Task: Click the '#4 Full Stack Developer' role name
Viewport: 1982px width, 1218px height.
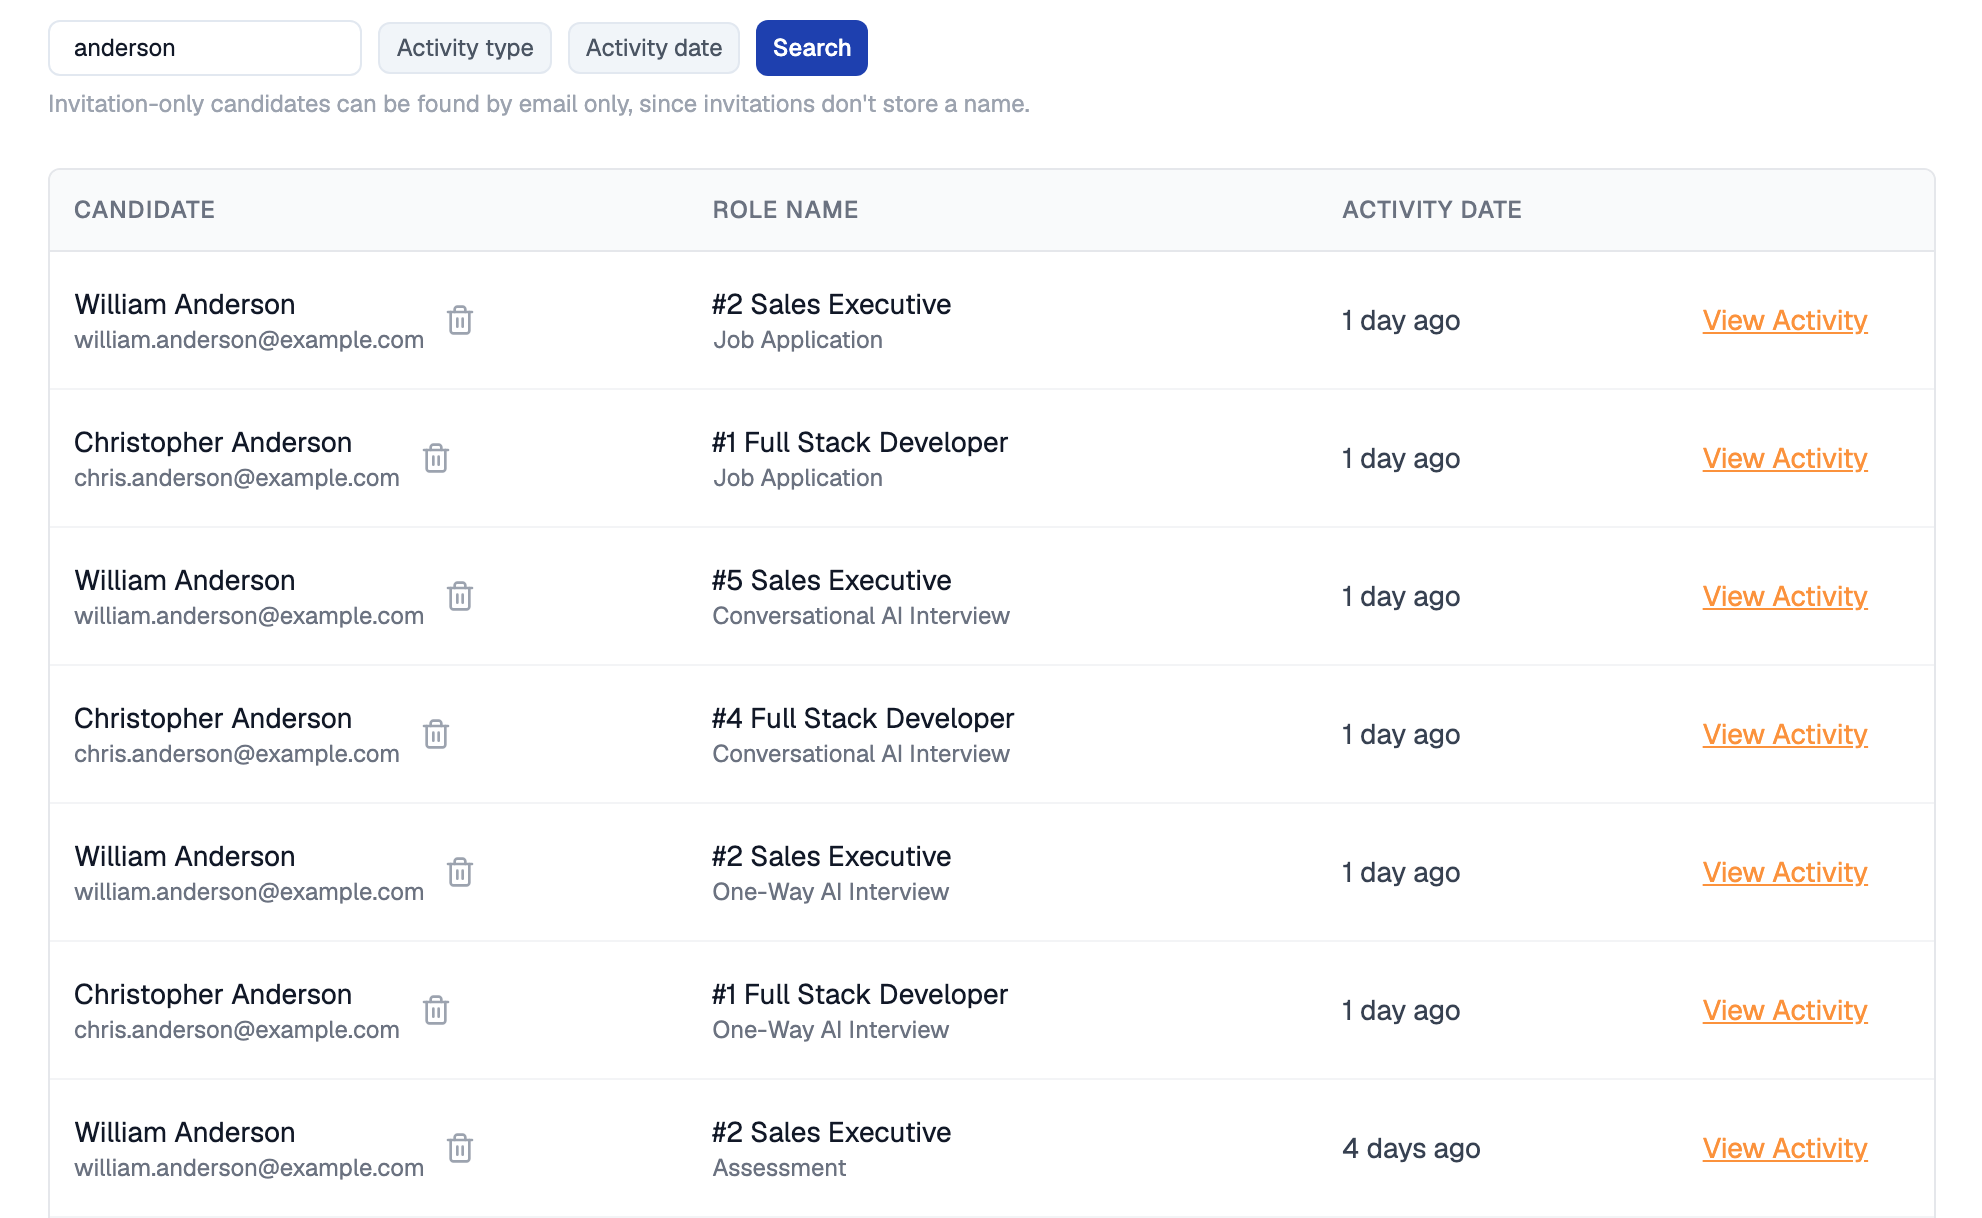Action: click(x=863, y=718)
